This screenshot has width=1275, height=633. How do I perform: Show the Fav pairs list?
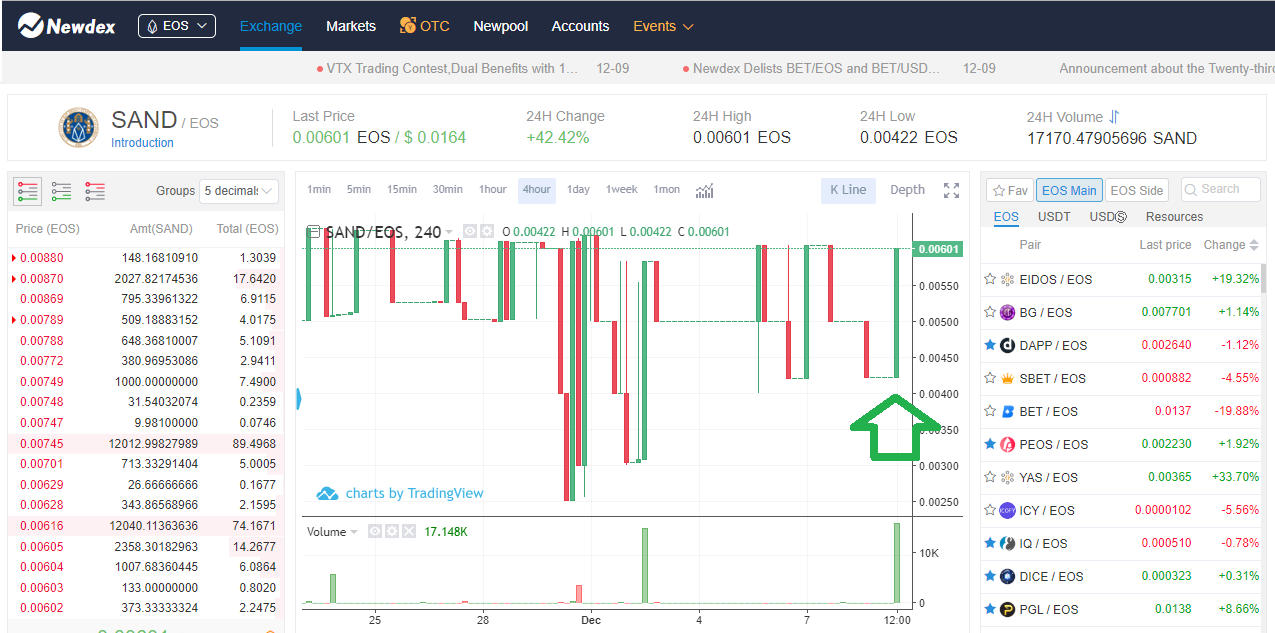(x=1010, y=190)
